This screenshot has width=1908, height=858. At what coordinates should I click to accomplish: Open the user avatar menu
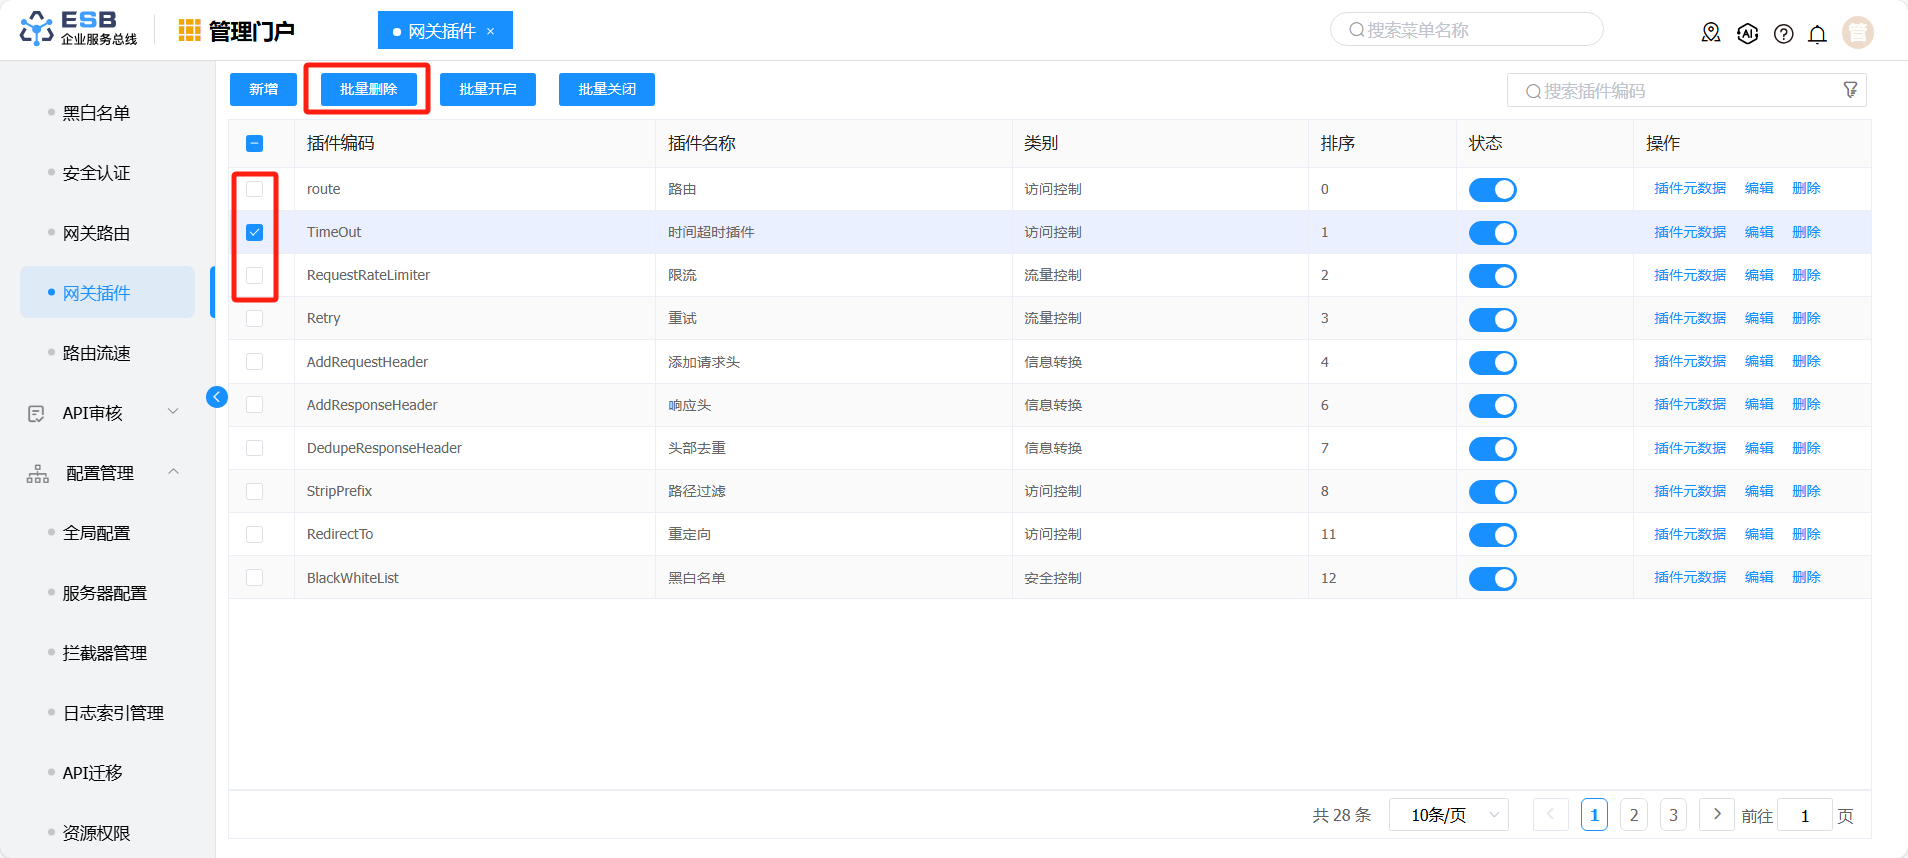pos(1857,33)
